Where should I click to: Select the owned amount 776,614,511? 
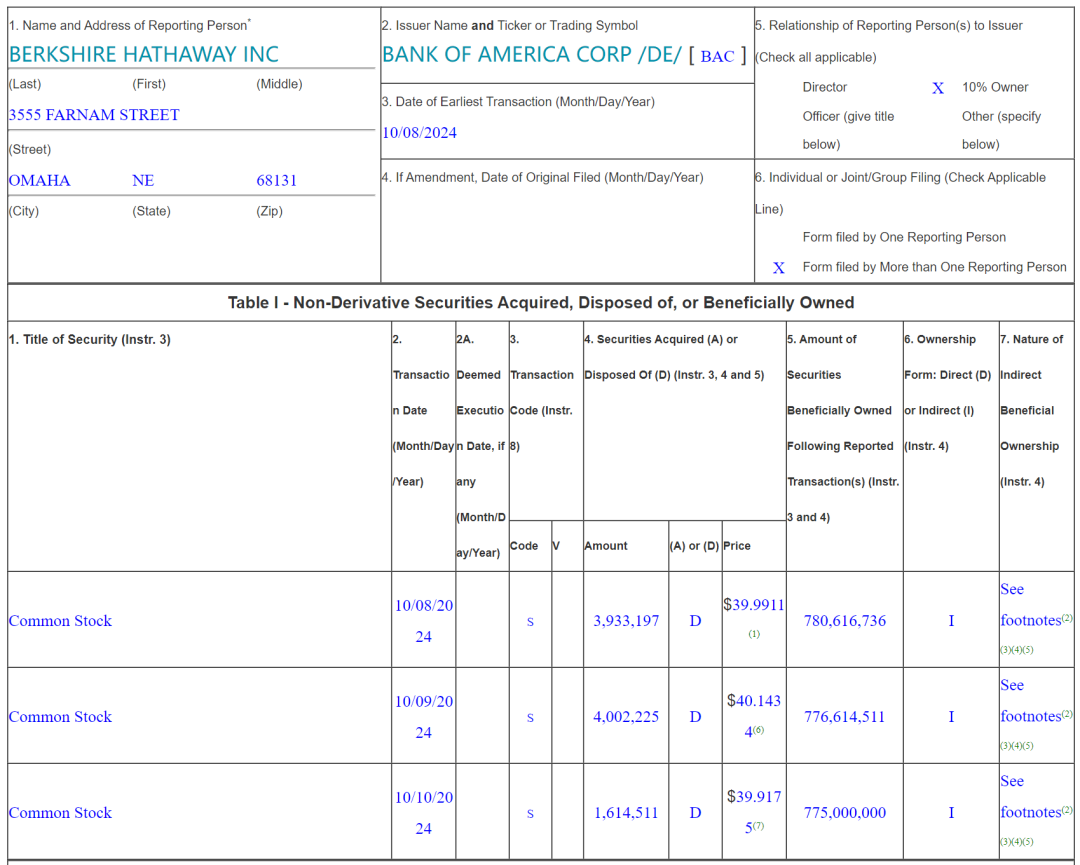click(x=844, y=717)
